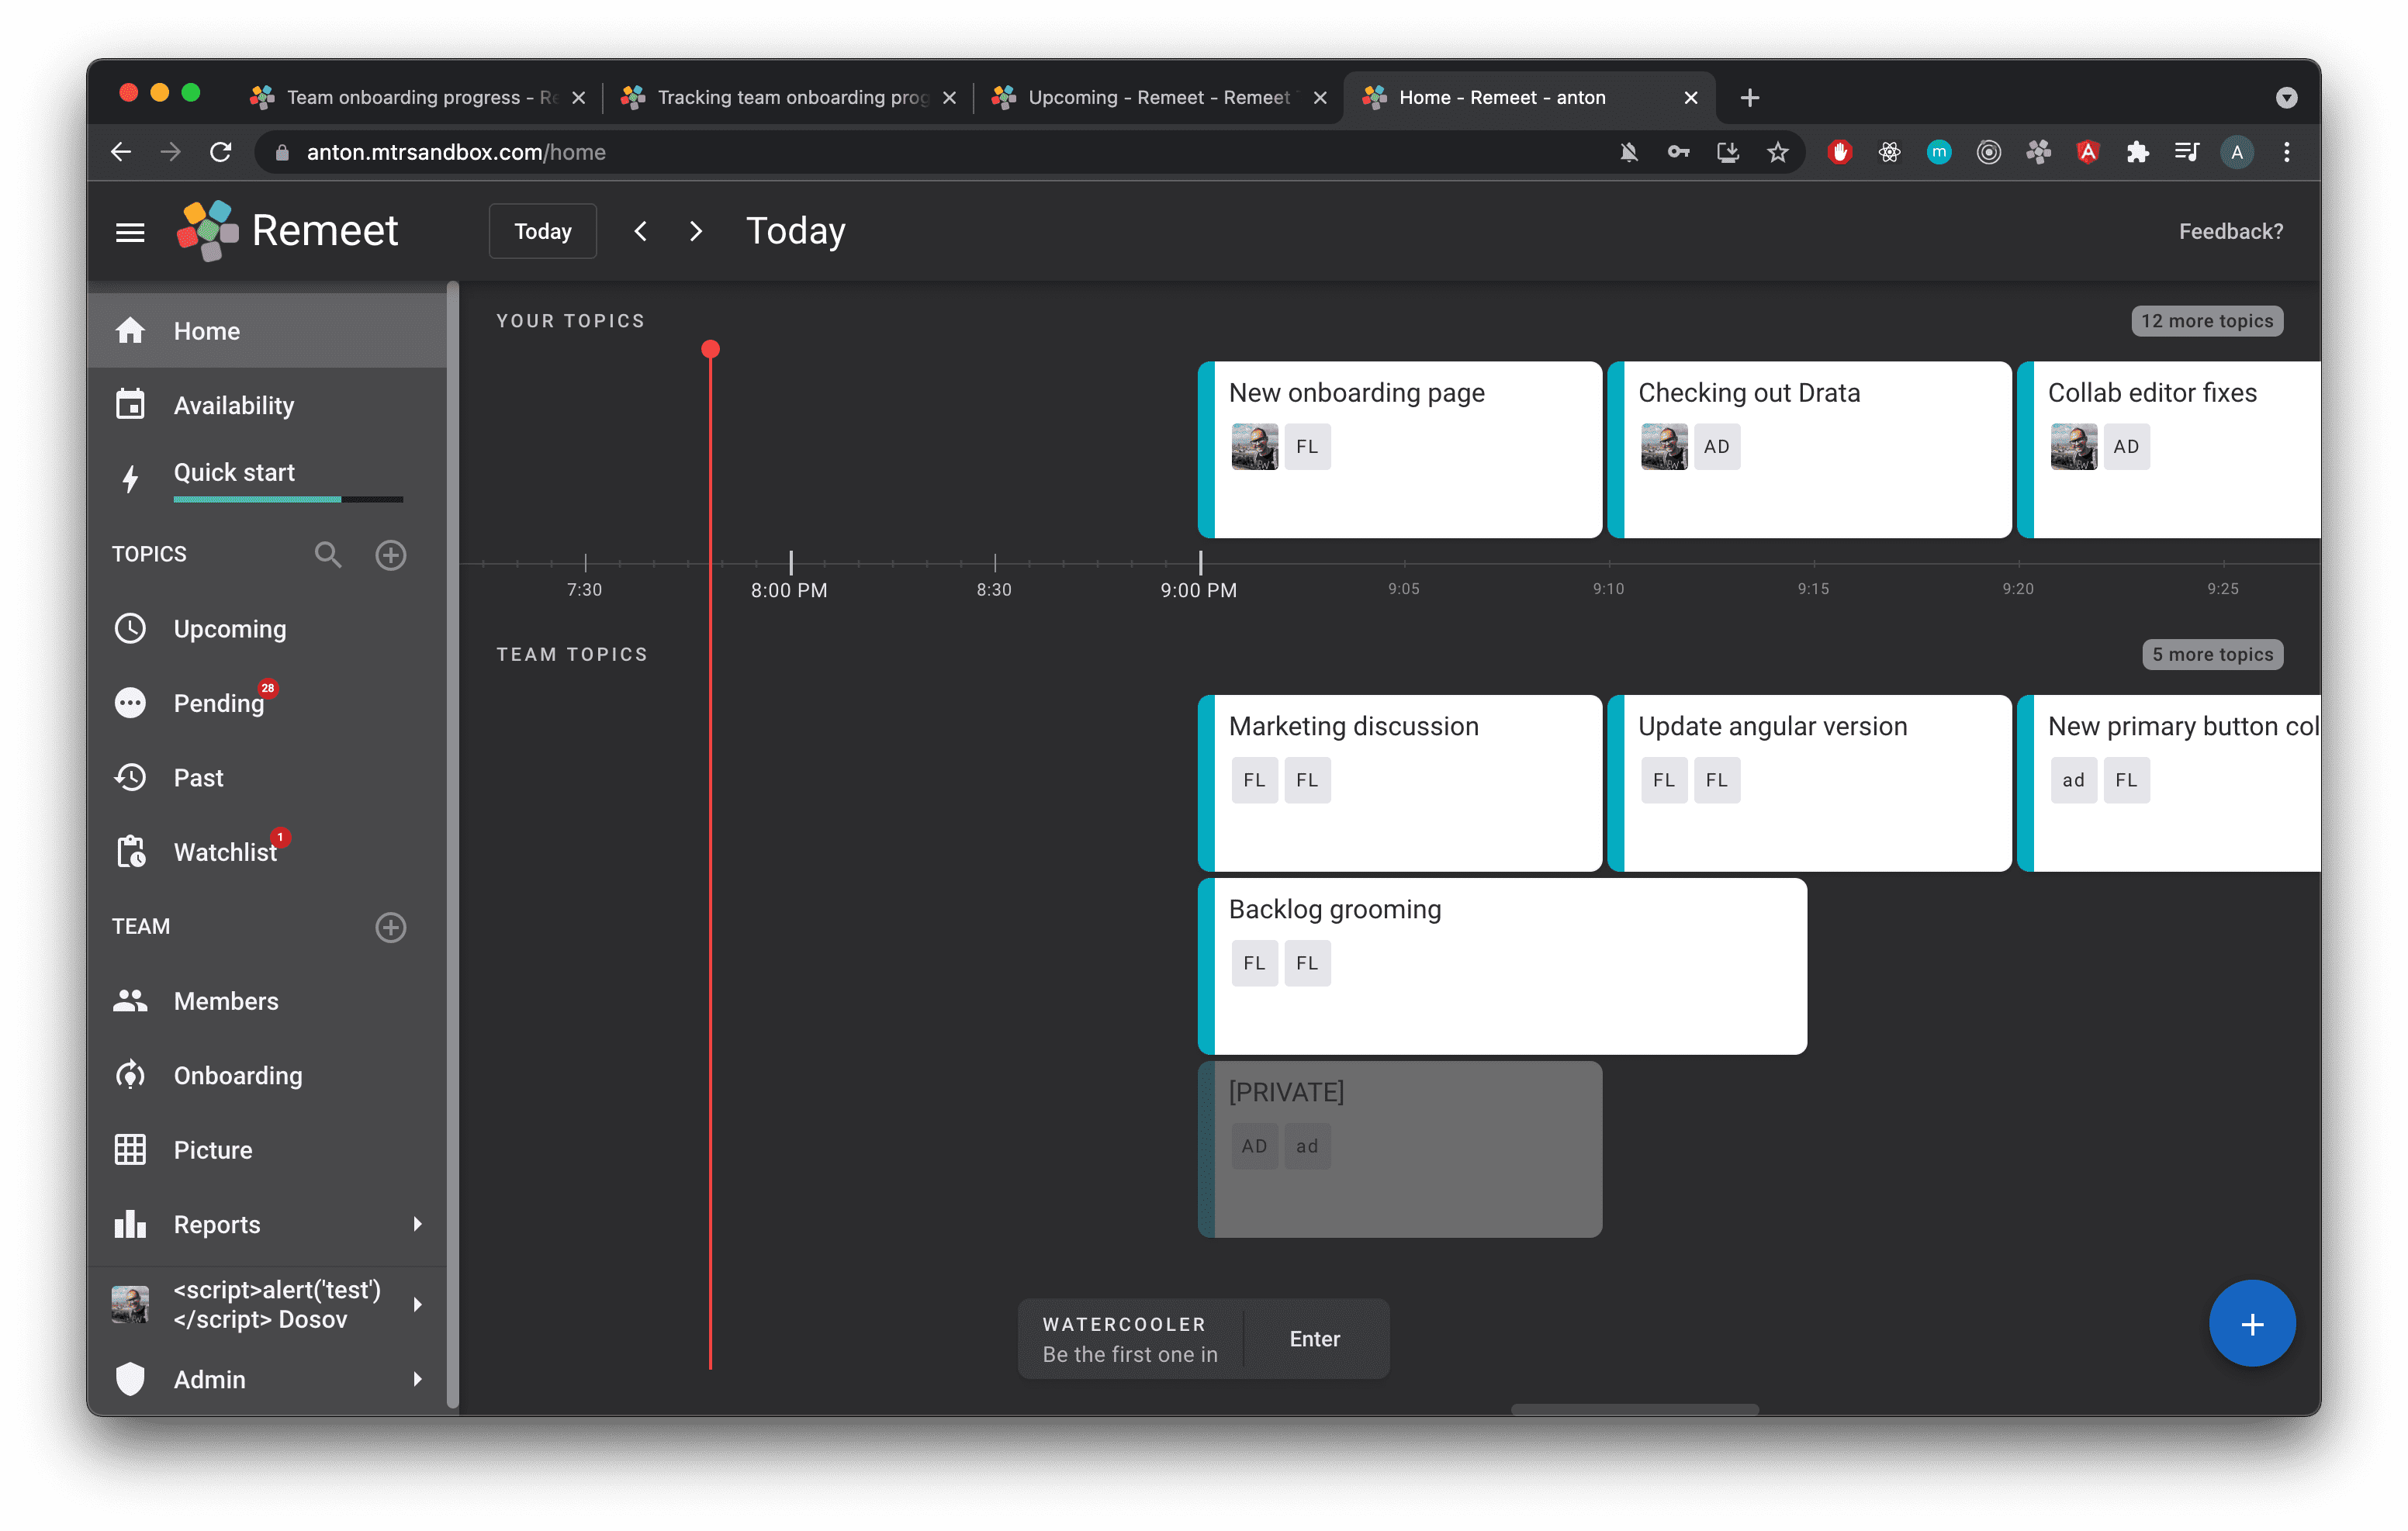Open Chrome profile avatar A
This screenshot has height=1531, width=2408.
click(x=2237, y=152)
